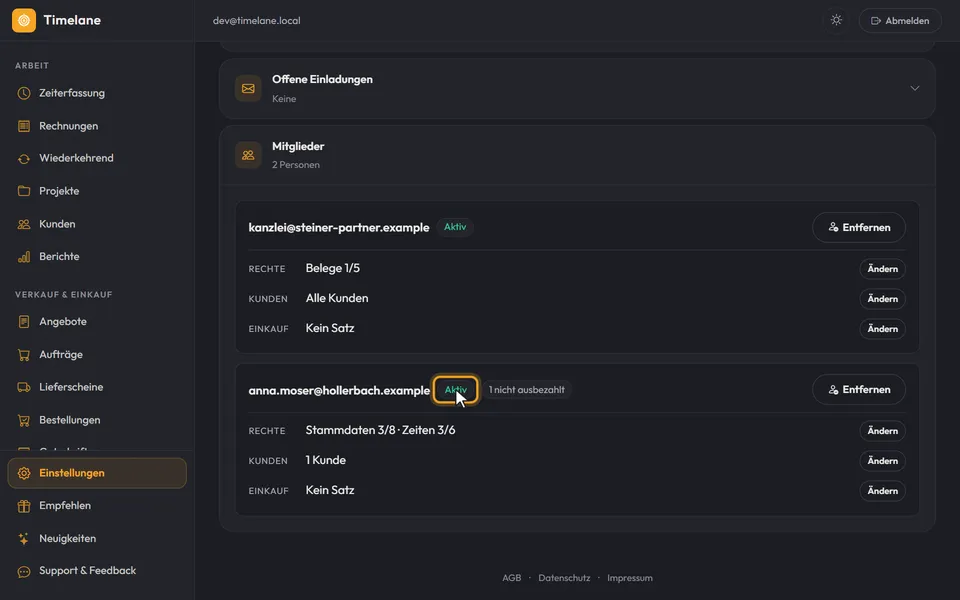This screenshot has height=600, width=960.
Task: Click the Support & Feedback chat icon
Action: [x=24, y=571]
